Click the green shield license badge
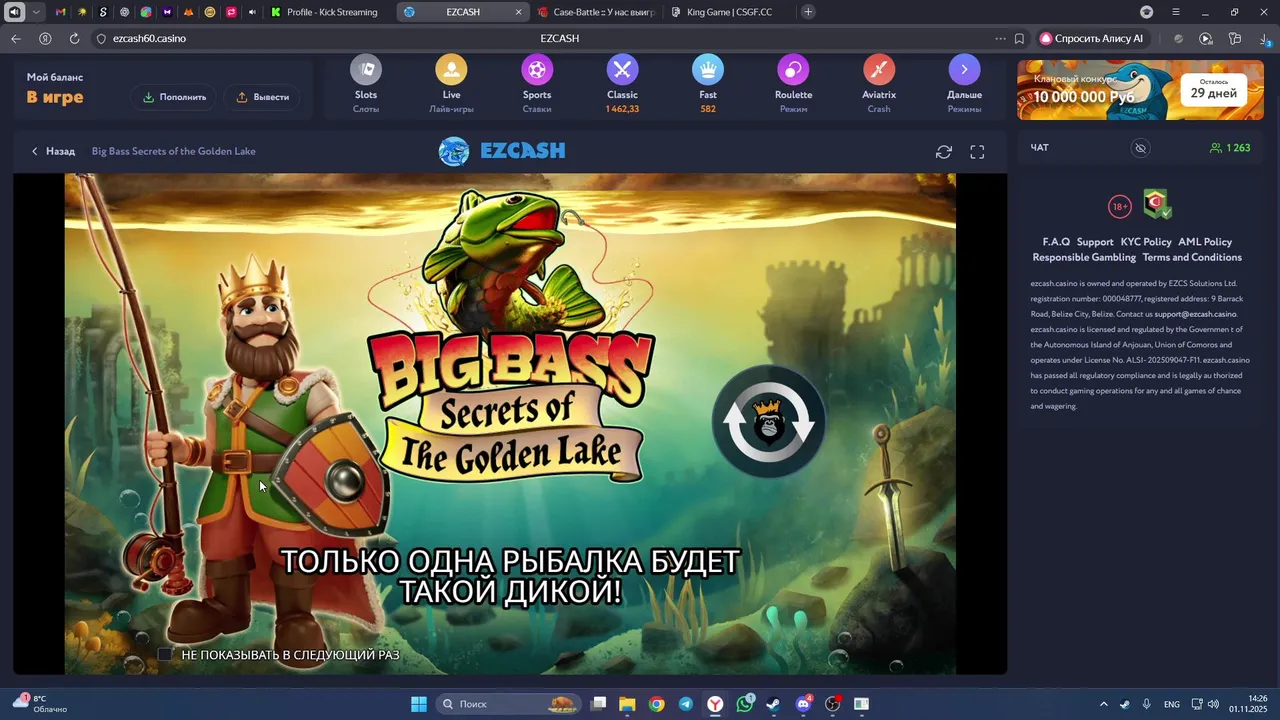Viewport: 1280px width, 720px height. [x=1157, y=204]
